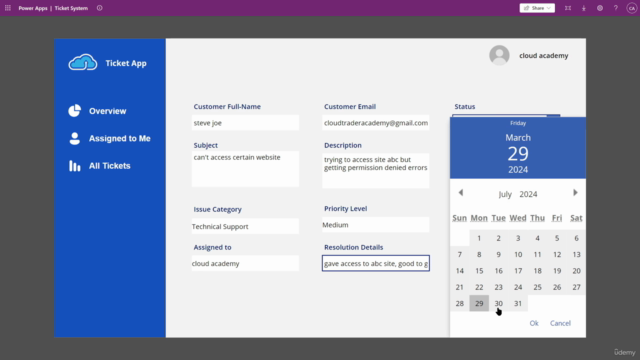Click the Overview pie chart icon

pos(75,111)
